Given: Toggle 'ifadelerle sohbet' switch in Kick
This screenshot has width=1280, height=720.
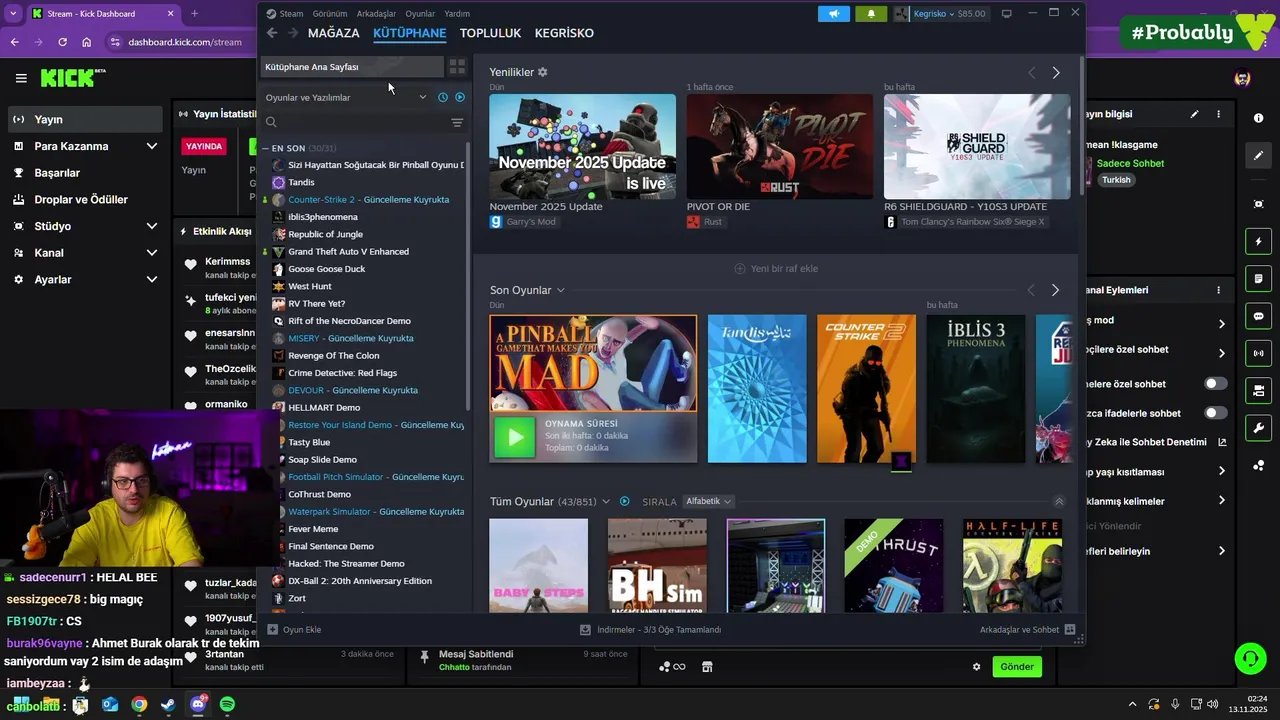Looking at the screenshot, I should [x=1216, y=412].
